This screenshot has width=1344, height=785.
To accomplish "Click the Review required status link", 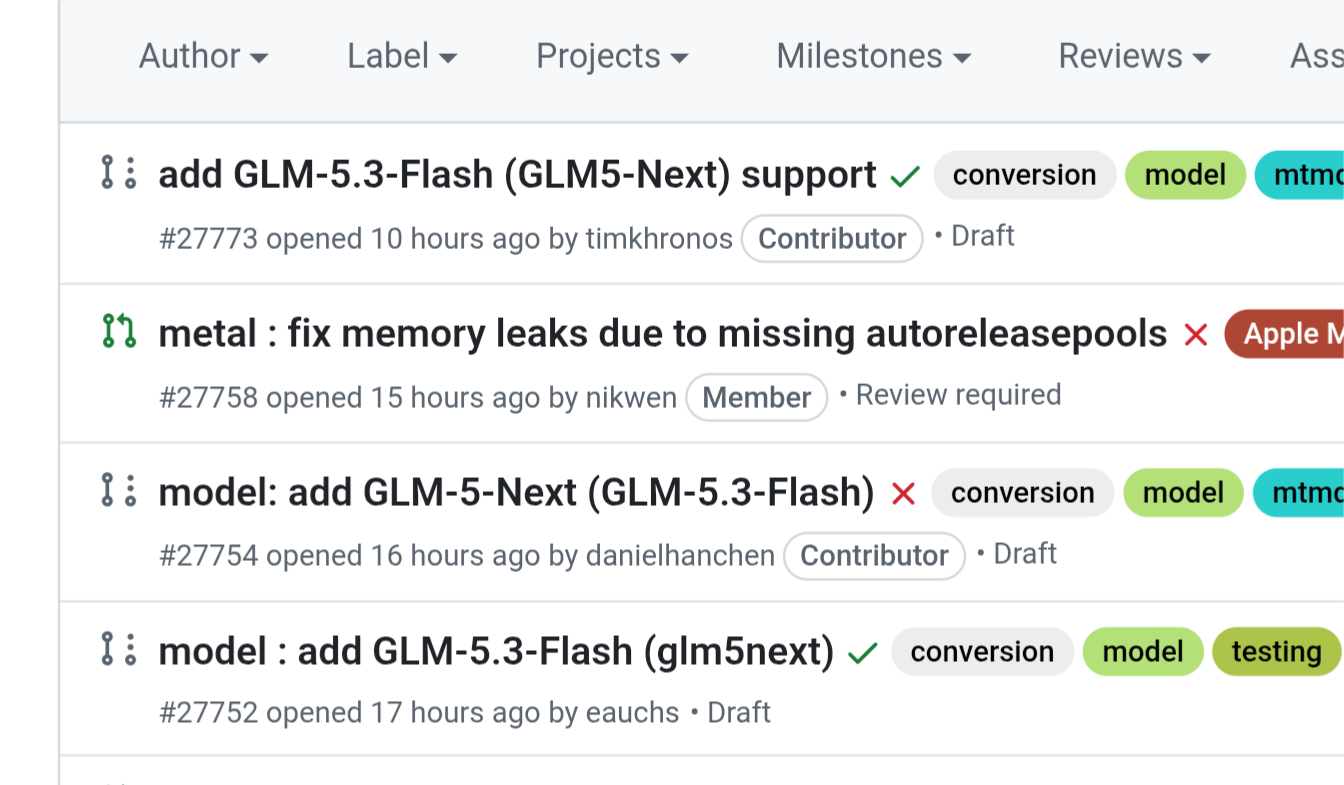I will click(958, 395).
